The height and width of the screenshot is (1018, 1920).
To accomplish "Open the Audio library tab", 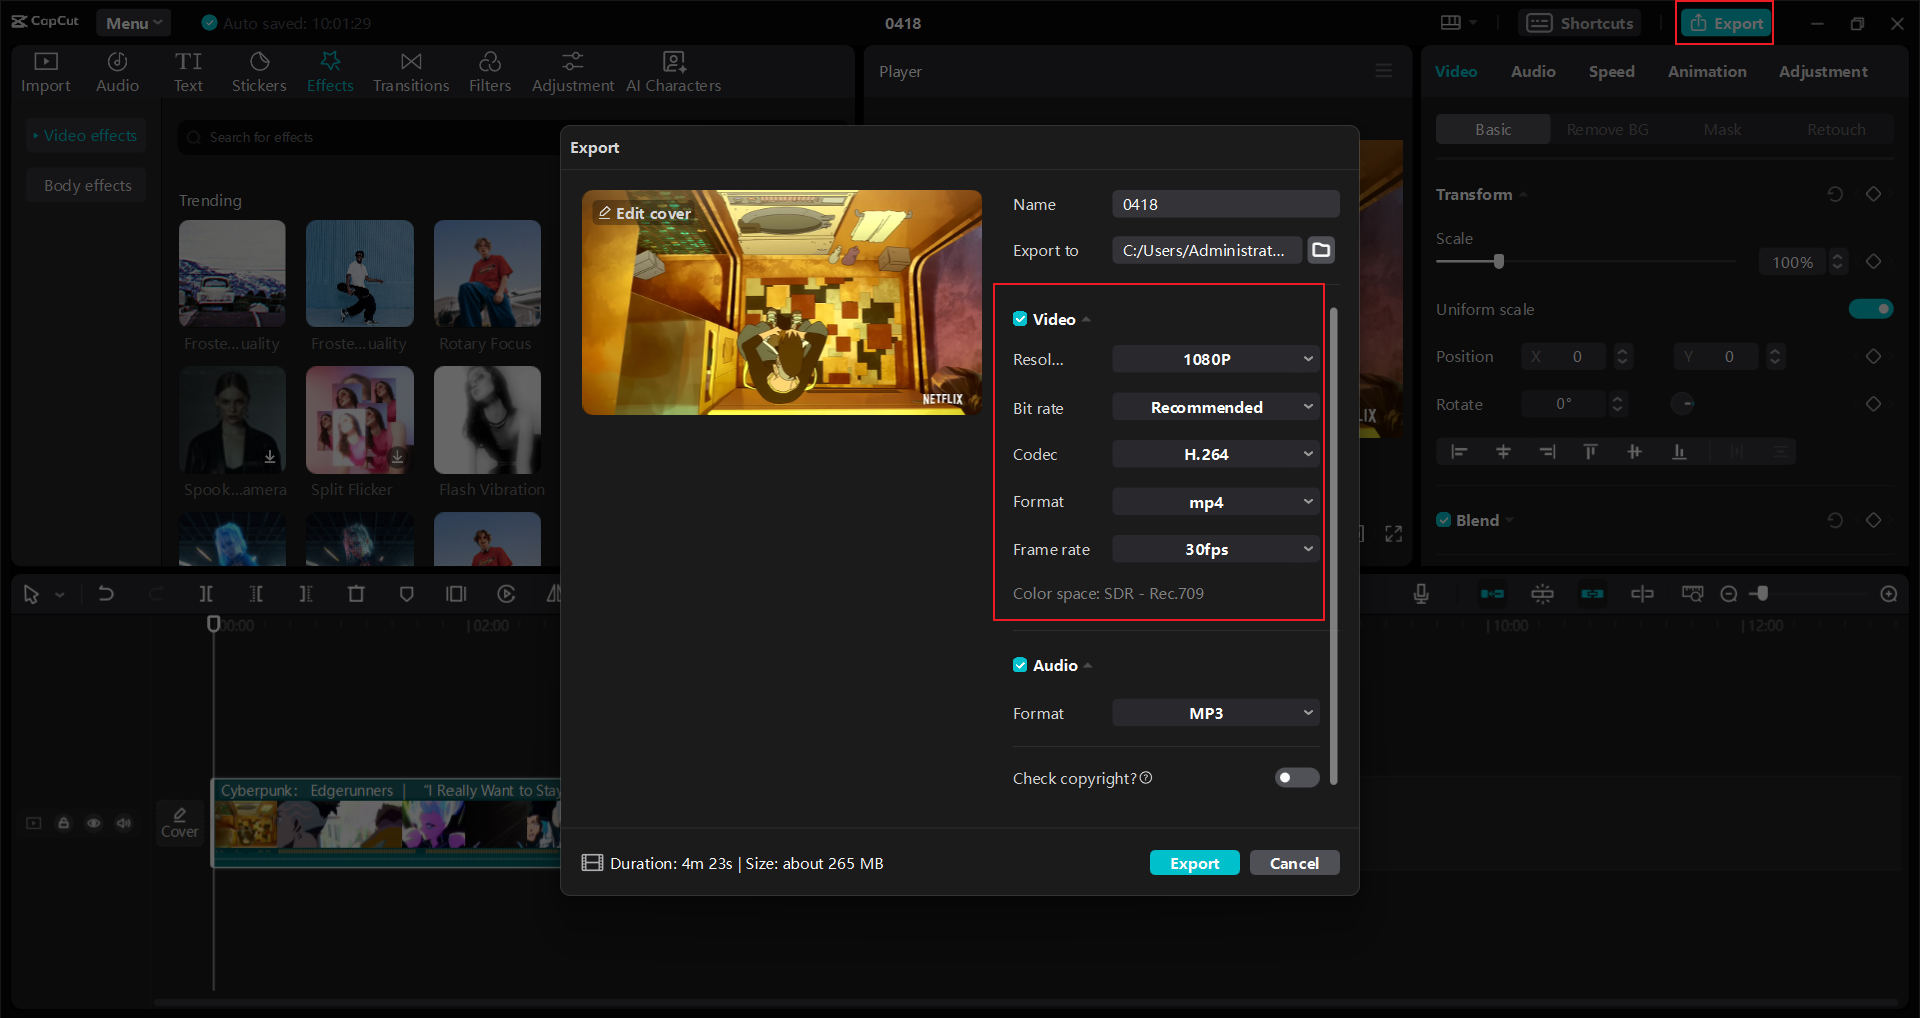I will (117, 72).
